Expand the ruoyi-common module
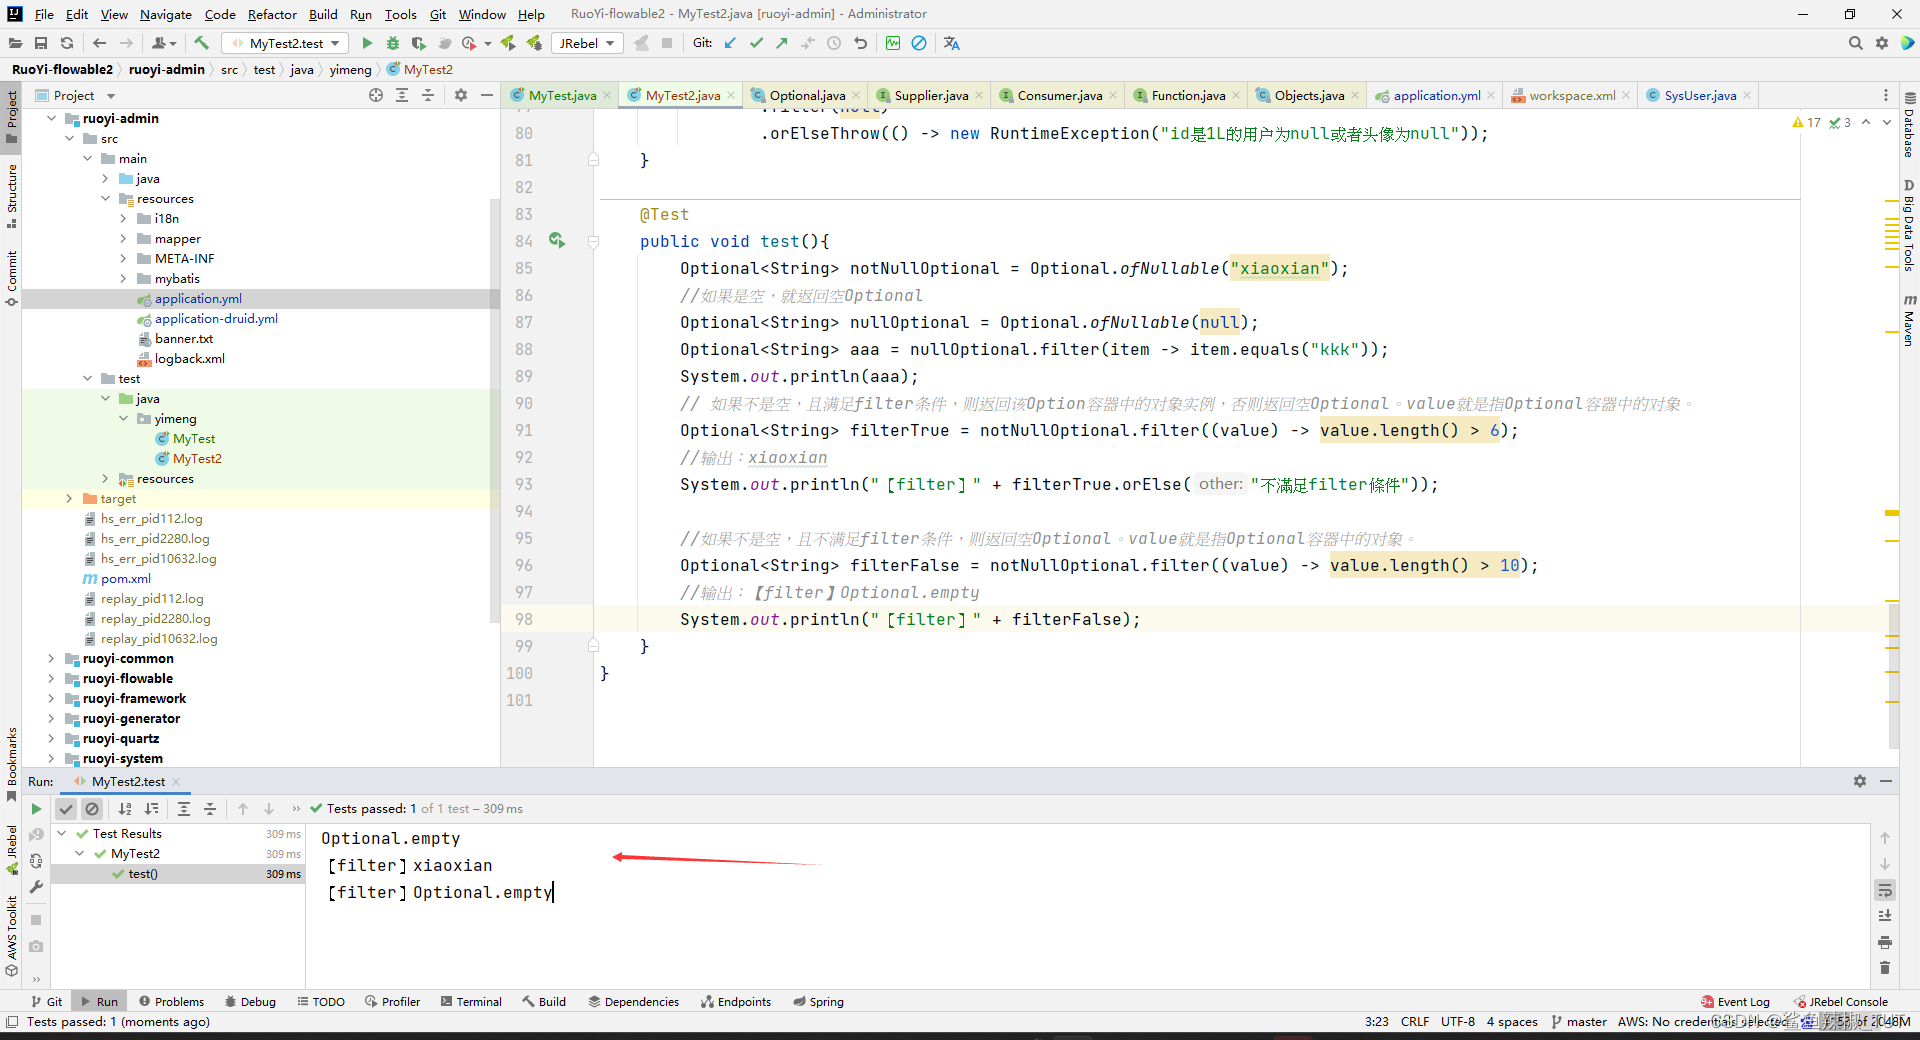1920x1040 pixels. coord(51,658)
